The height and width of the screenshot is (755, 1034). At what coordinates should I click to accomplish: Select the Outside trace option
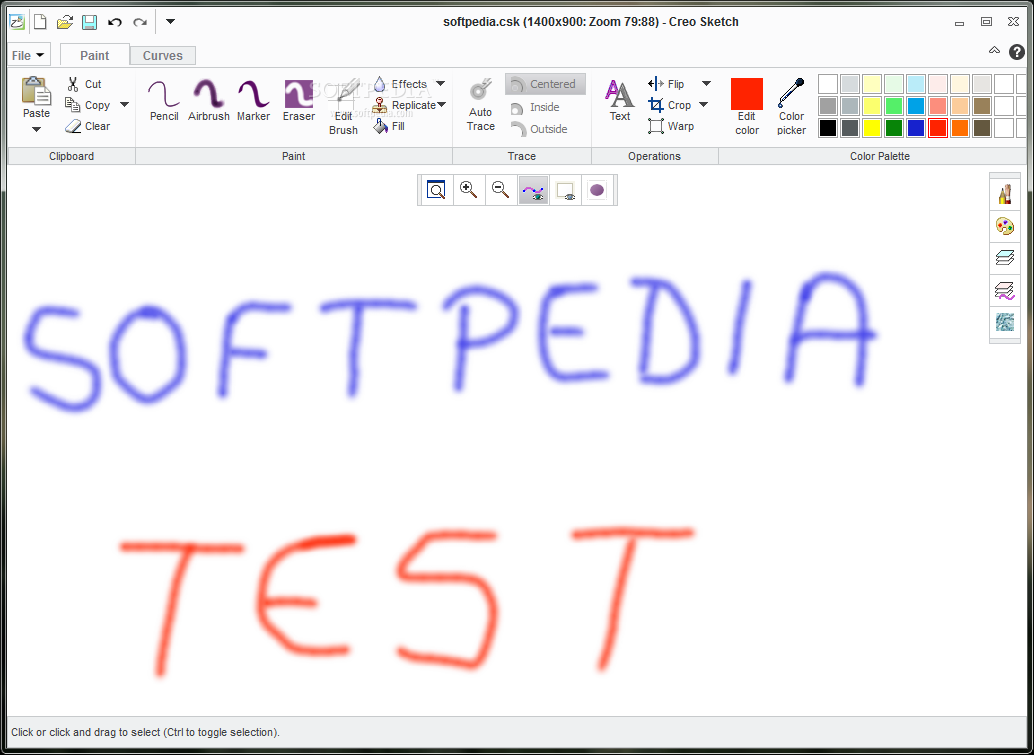pyautogui.click(x=539, y=129)
